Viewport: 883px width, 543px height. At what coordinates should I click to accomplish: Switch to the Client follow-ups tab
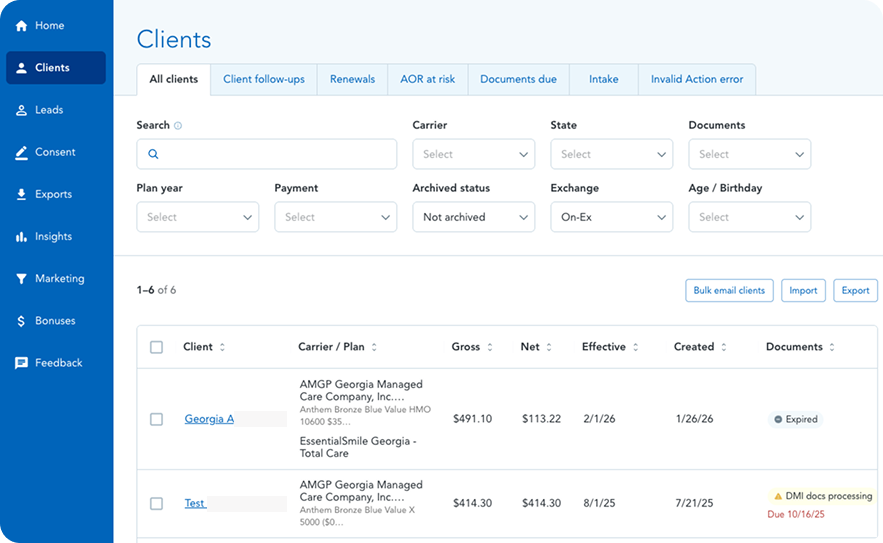264,79
